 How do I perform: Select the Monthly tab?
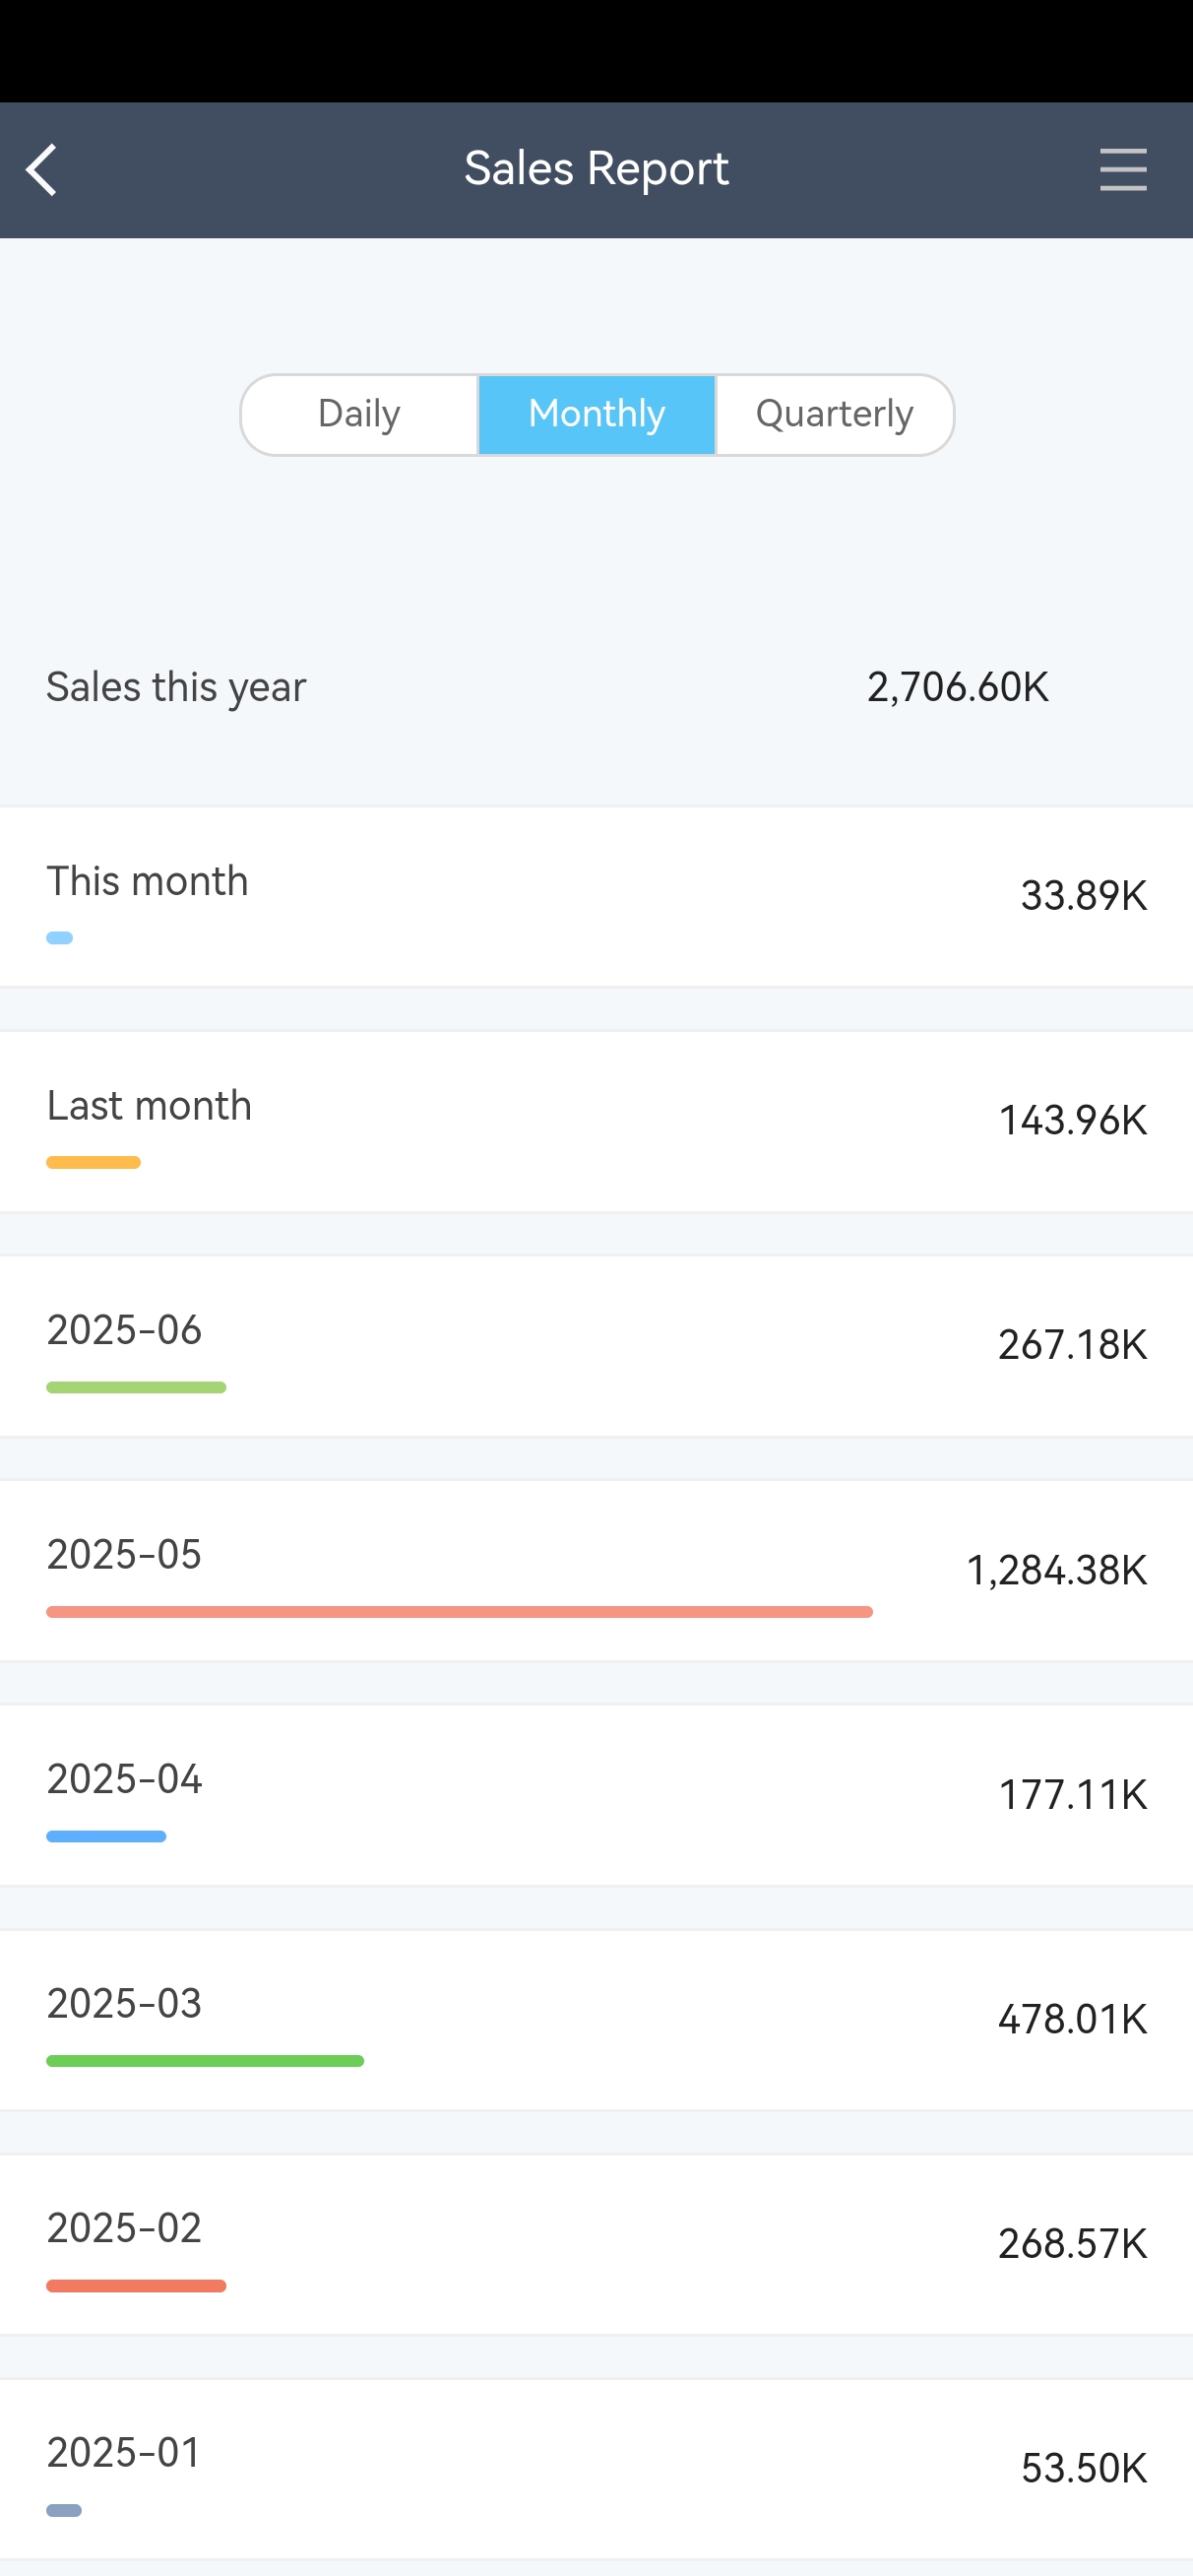point(597,414)
